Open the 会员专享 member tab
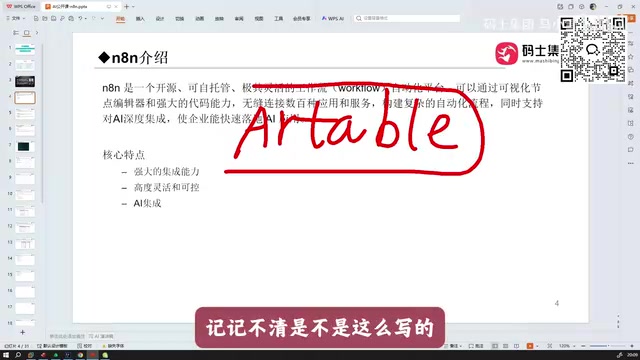 [x=302, y=19]
